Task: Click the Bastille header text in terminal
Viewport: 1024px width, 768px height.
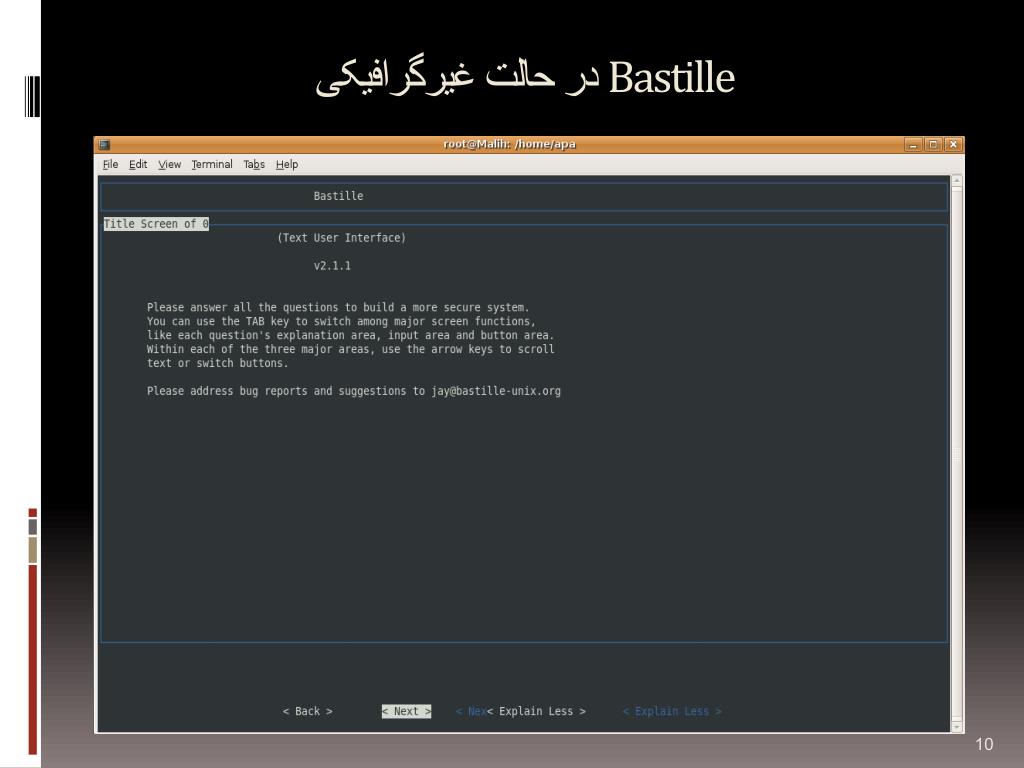Action: pos(338,196)
